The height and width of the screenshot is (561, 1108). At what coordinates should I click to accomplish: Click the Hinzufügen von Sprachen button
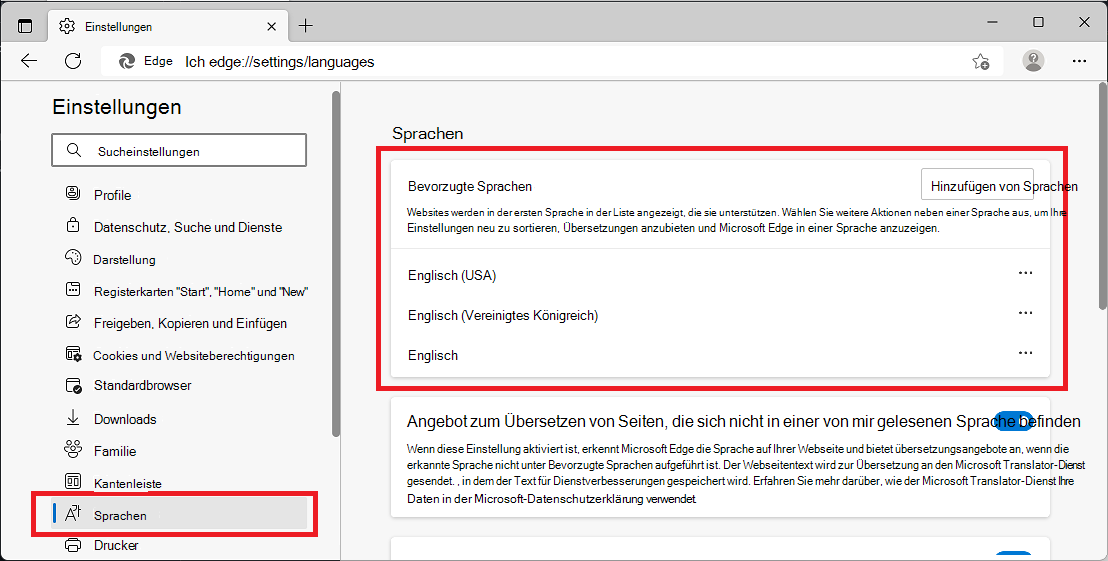tap(977, 185)
